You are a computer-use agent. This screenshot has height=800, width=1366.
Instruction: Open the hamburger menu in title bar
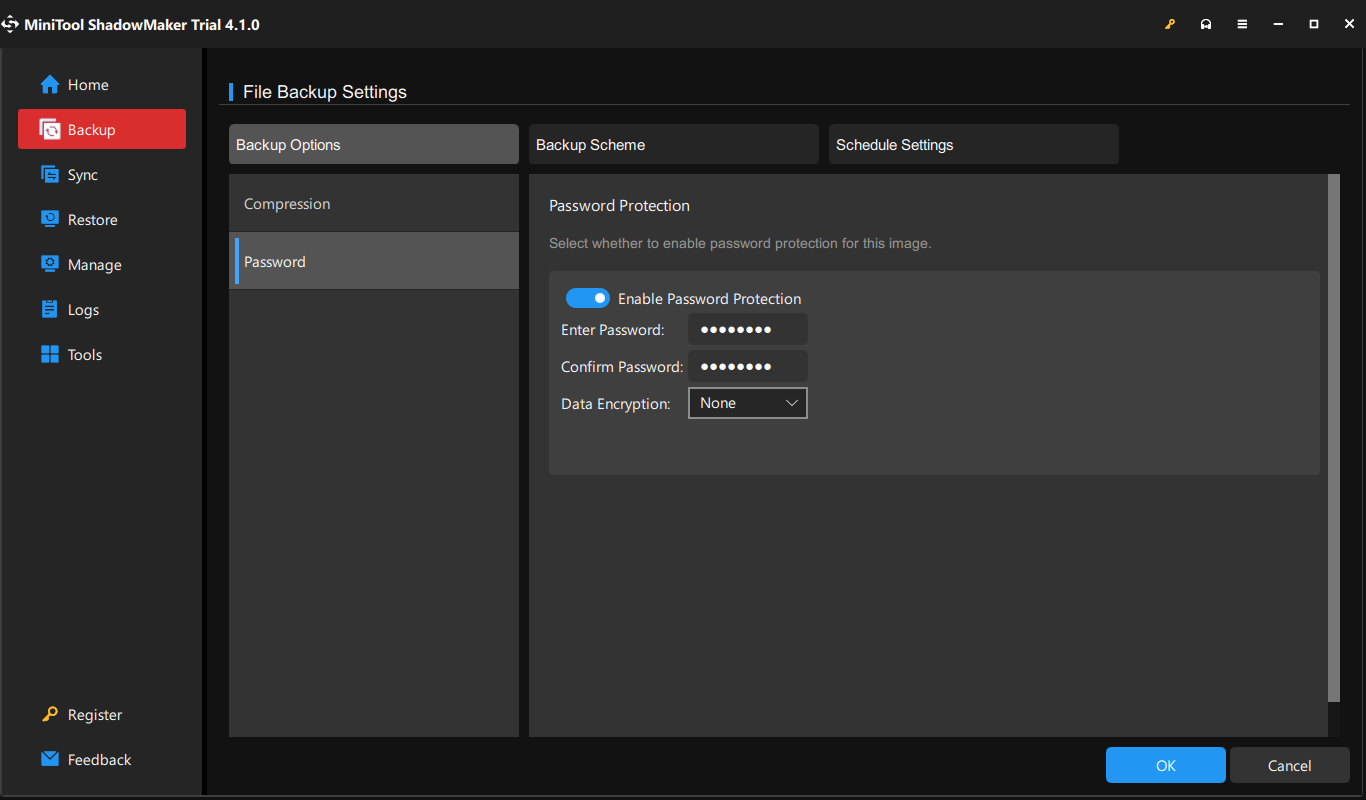1242,24
